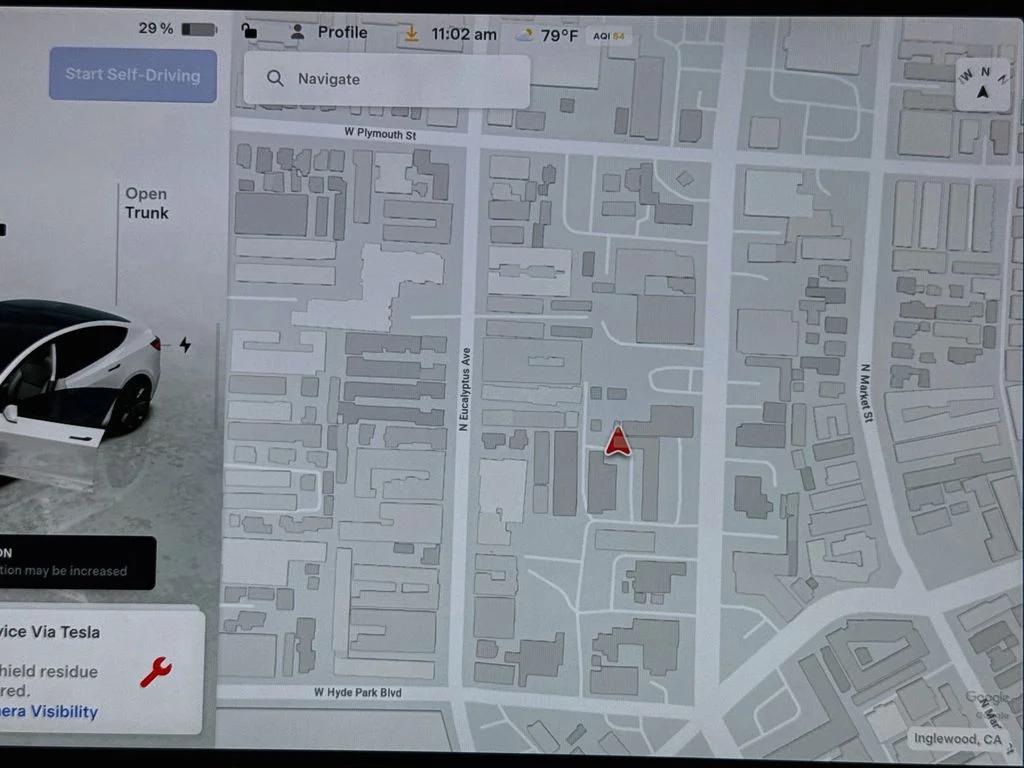The height and width of the screenshot is (768, 1024).
Task: Tap Open Trunk control
Action: click(146, 203)
